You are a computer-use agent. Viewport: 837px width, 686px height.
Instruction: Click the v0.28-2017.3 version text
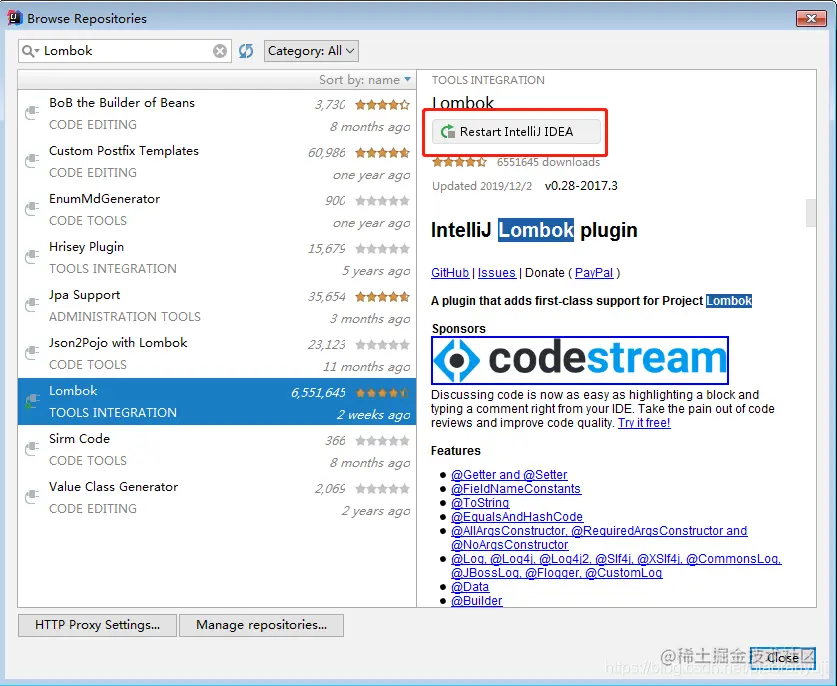[581, 186]
